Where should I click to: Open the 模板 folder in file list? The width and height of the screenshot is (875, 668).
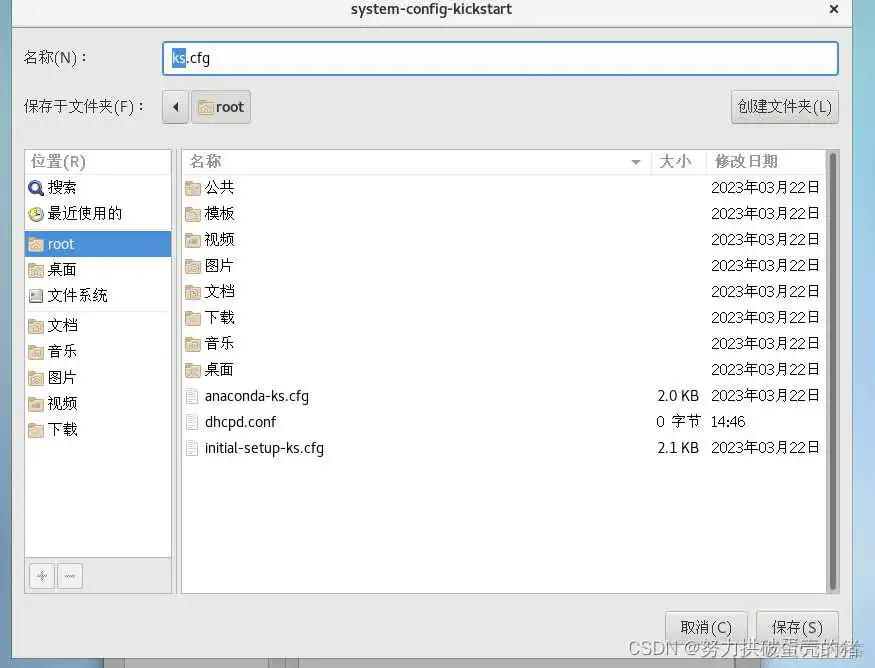219,213
